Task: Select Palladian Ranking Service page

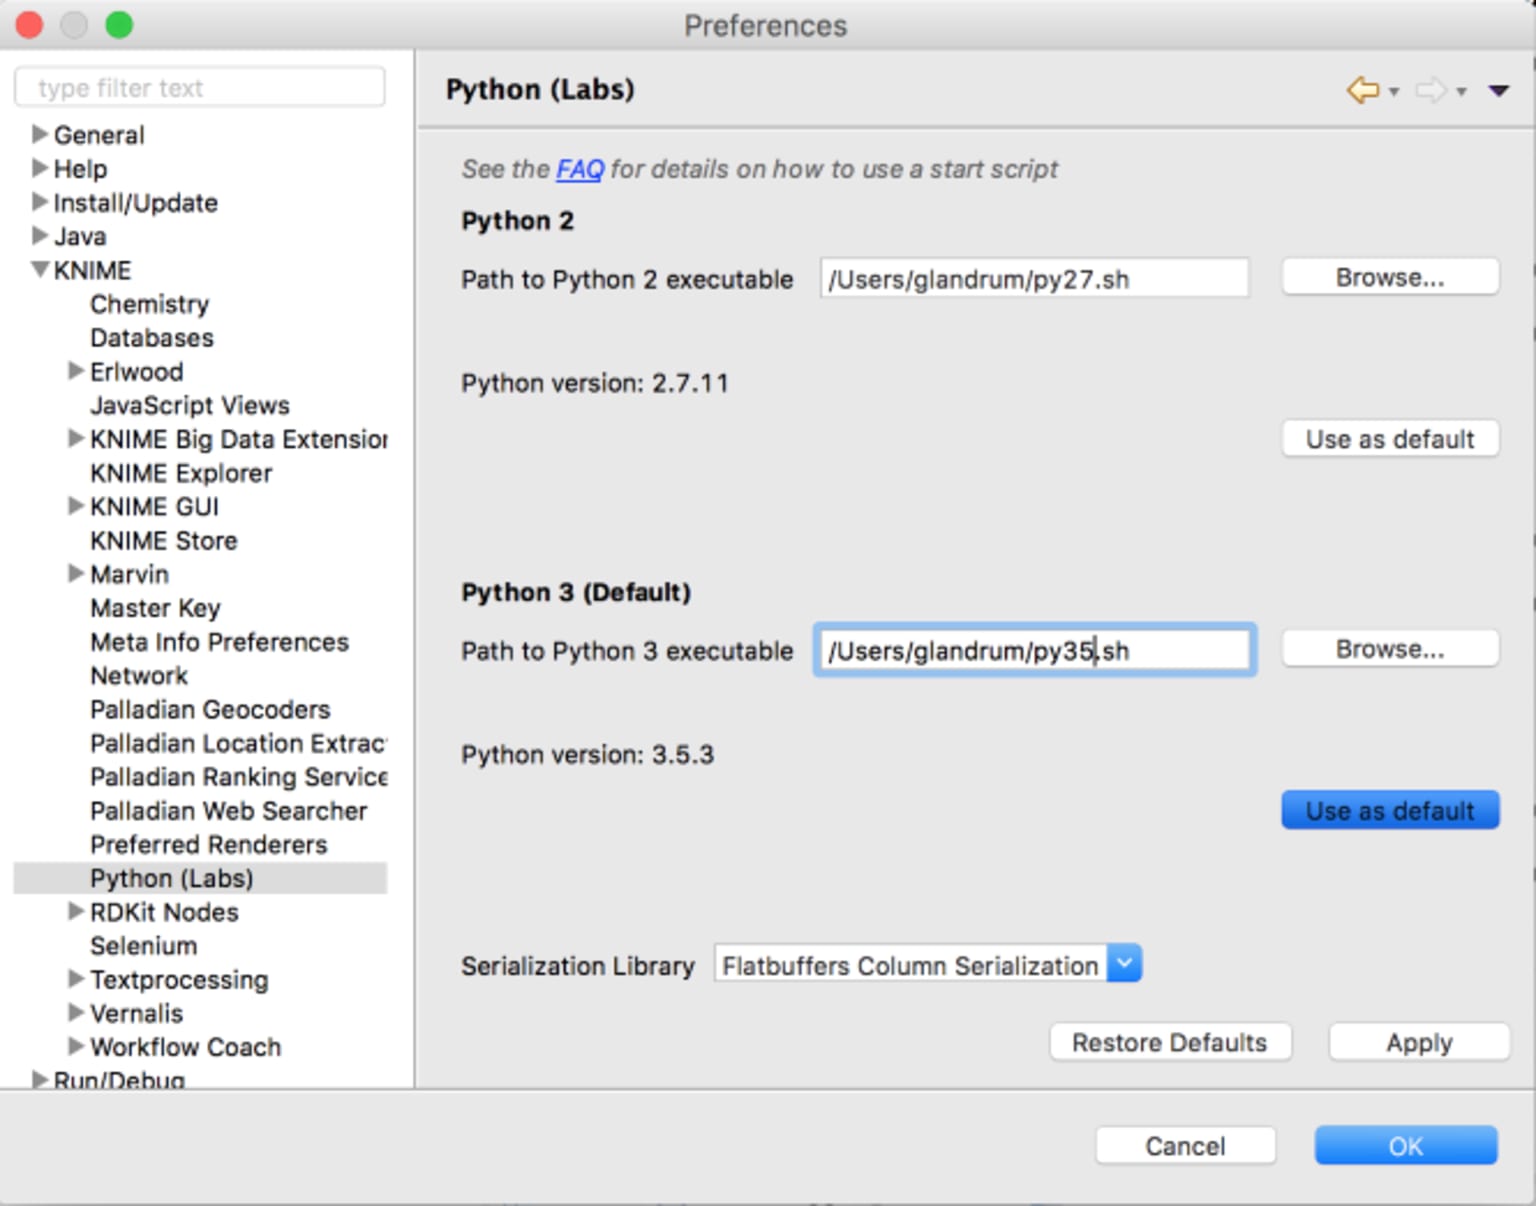Action: [238, 777]
